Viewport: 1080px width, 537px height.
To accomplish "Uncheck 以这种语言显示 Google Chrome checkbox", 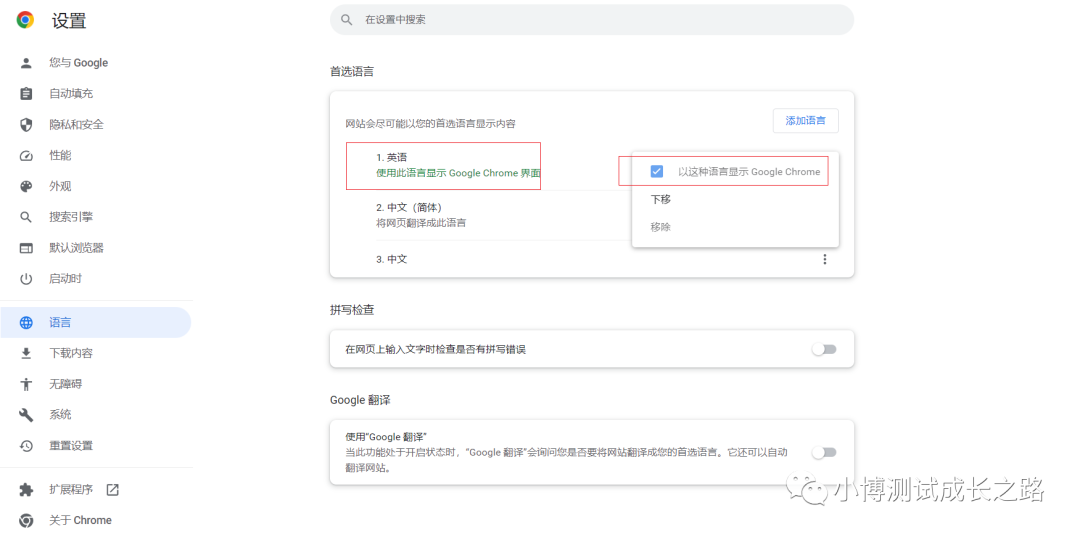I will pyautogui.click(x=656, y=171).
